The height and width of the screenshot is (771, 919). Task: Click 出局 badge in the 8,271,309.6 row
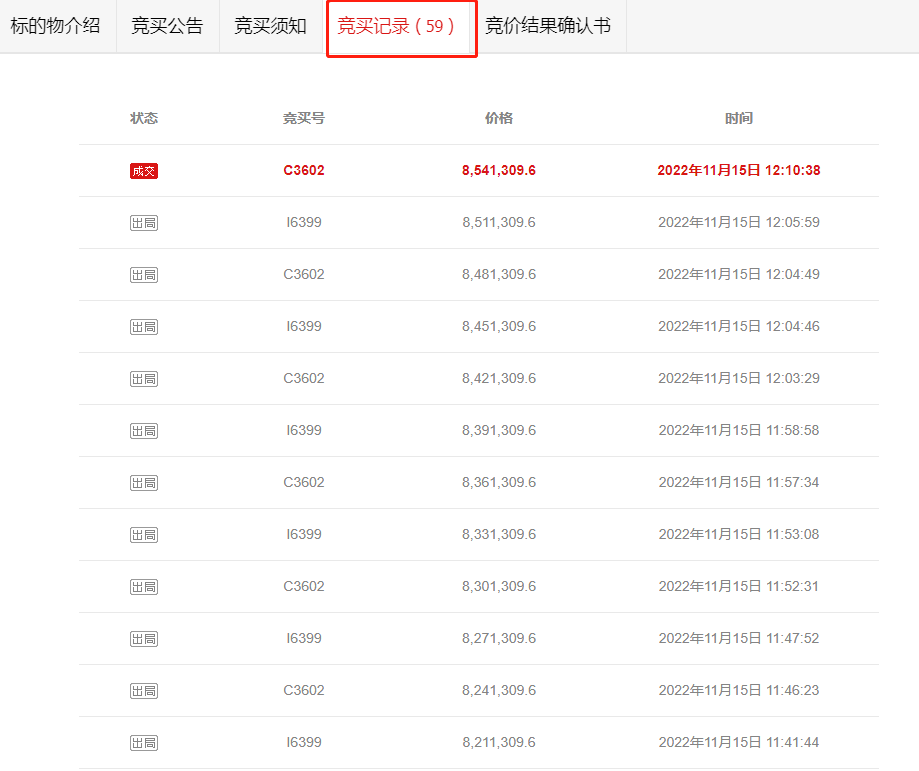pyautogui.click(x=144, y=639)
